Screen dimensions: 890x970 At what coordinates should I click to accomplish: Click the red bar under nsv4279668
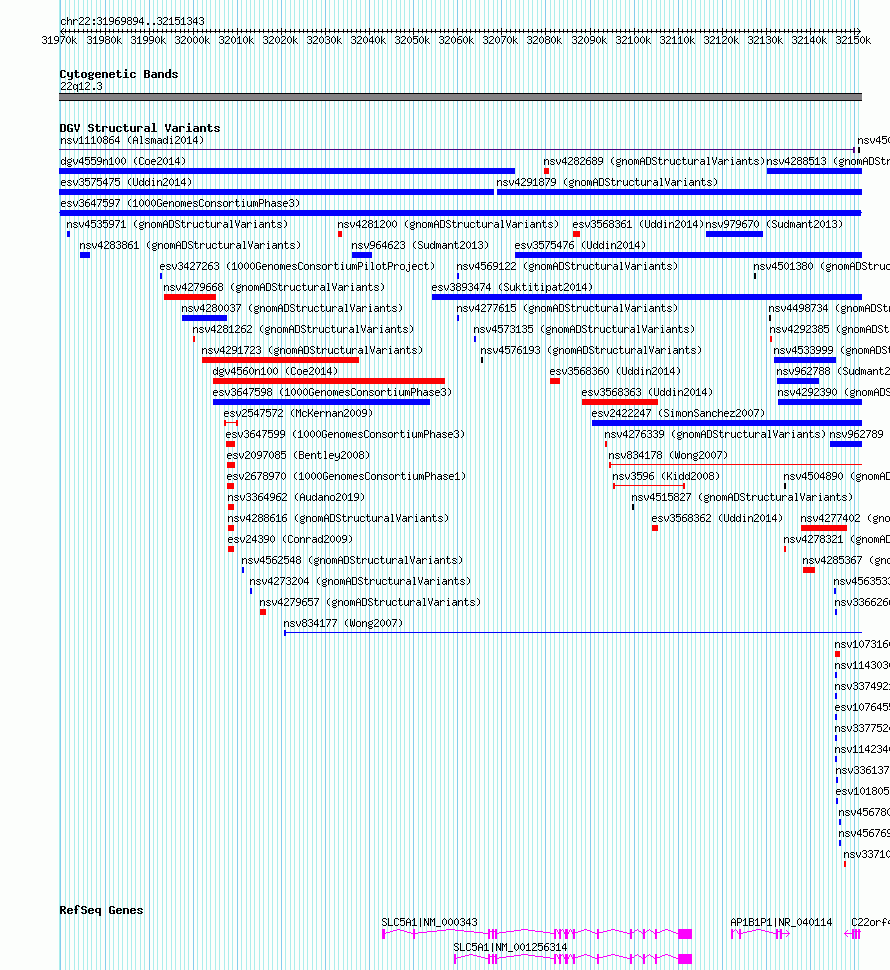pos(190,298)
